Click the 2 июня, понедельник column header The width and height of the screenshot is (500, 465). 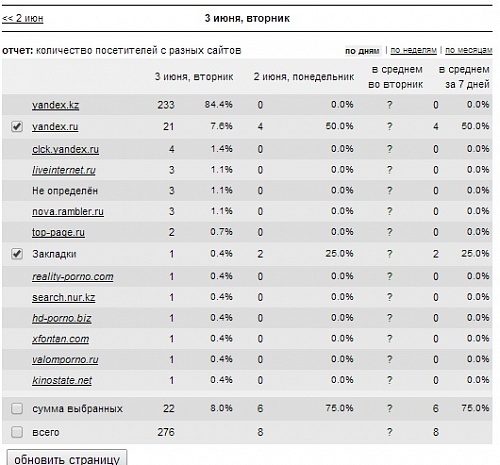click(304, 77)
